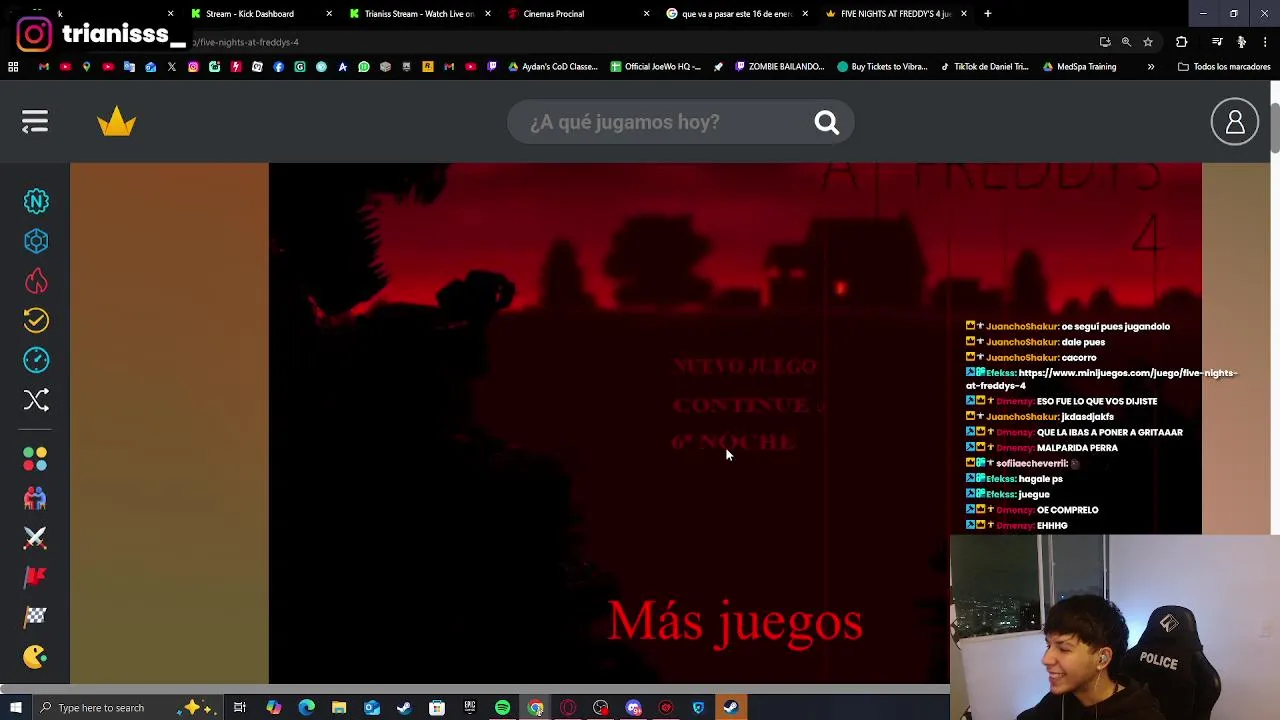
Task: Open the hamburger menu on Minijuegos
Action: (x=35, y=122)
